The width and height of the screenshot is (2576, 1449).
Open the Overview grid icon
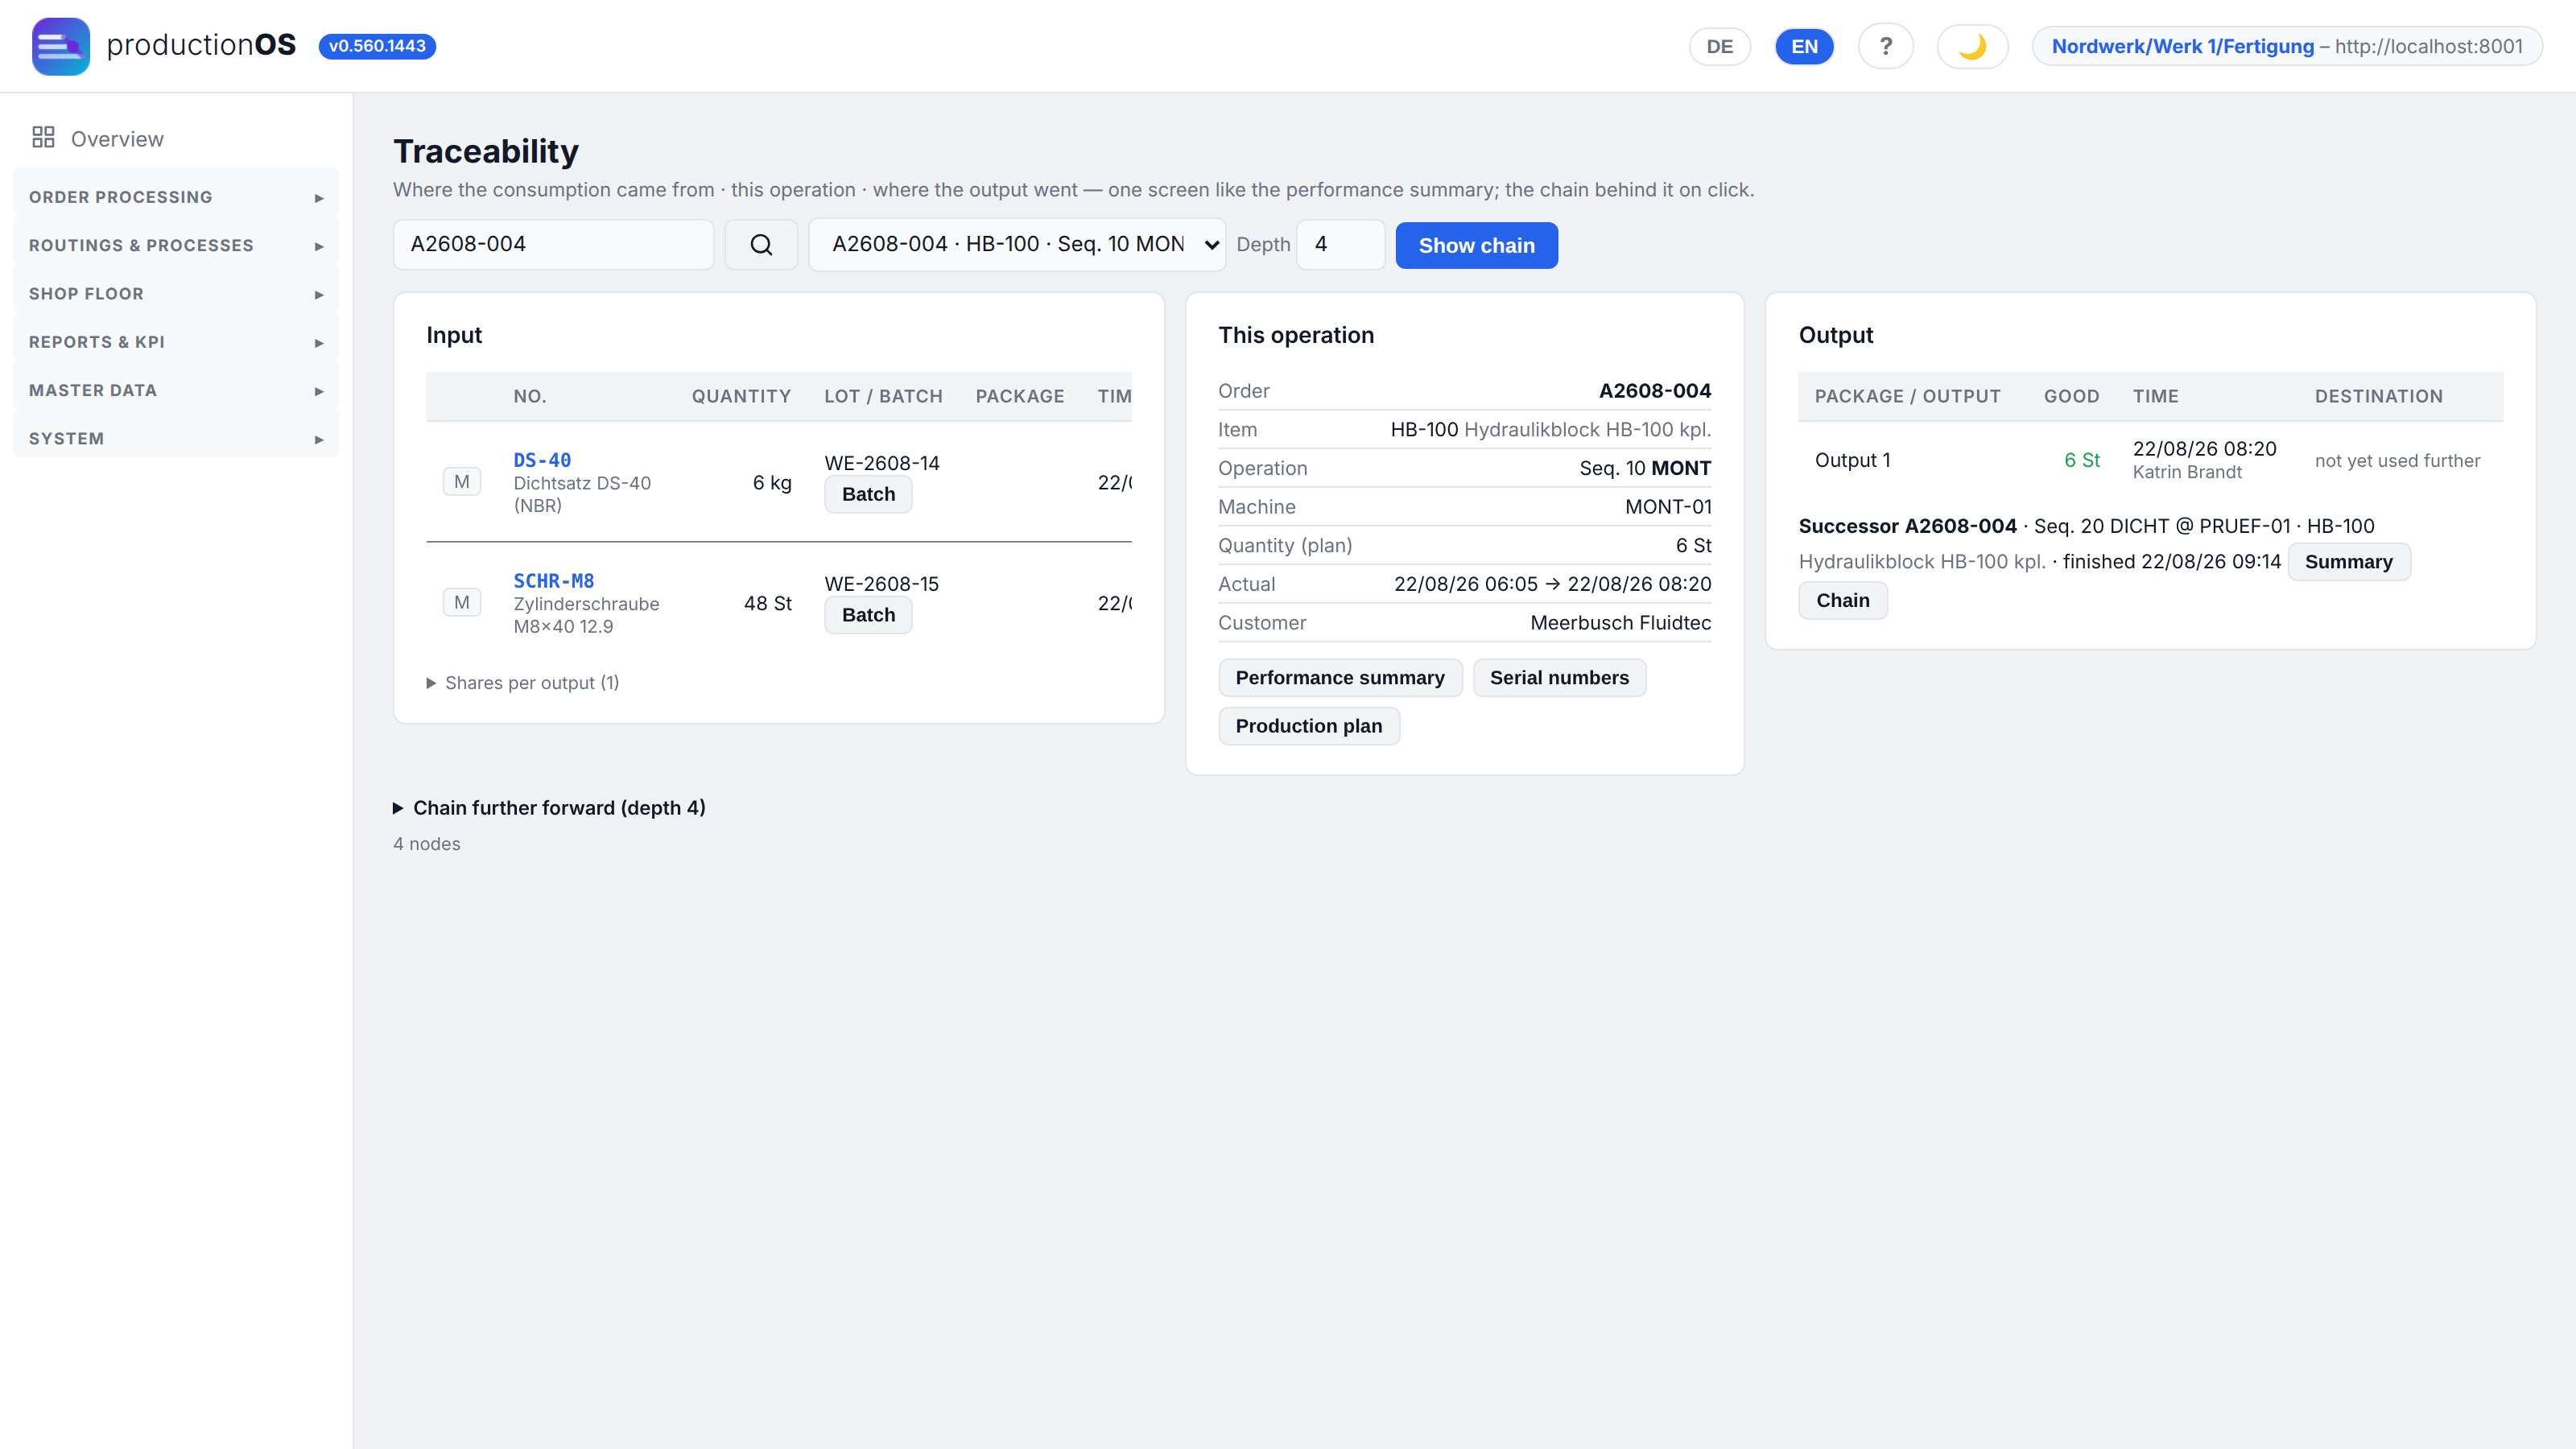43,138
